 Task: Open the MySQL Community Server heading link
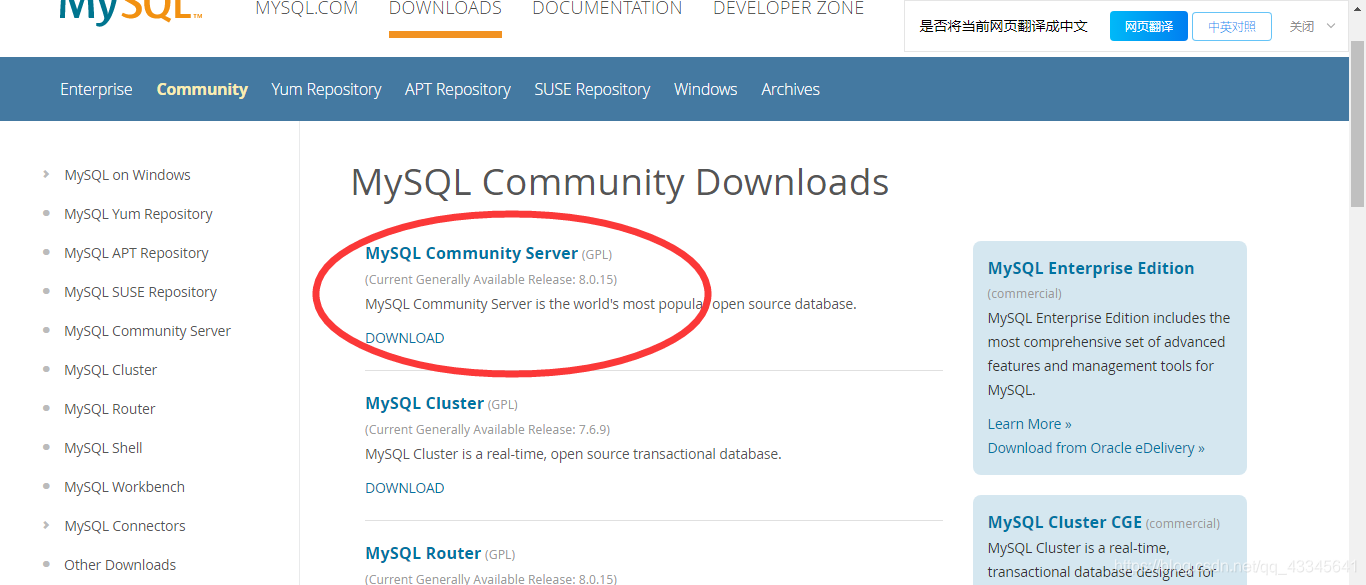click(471, 253)
